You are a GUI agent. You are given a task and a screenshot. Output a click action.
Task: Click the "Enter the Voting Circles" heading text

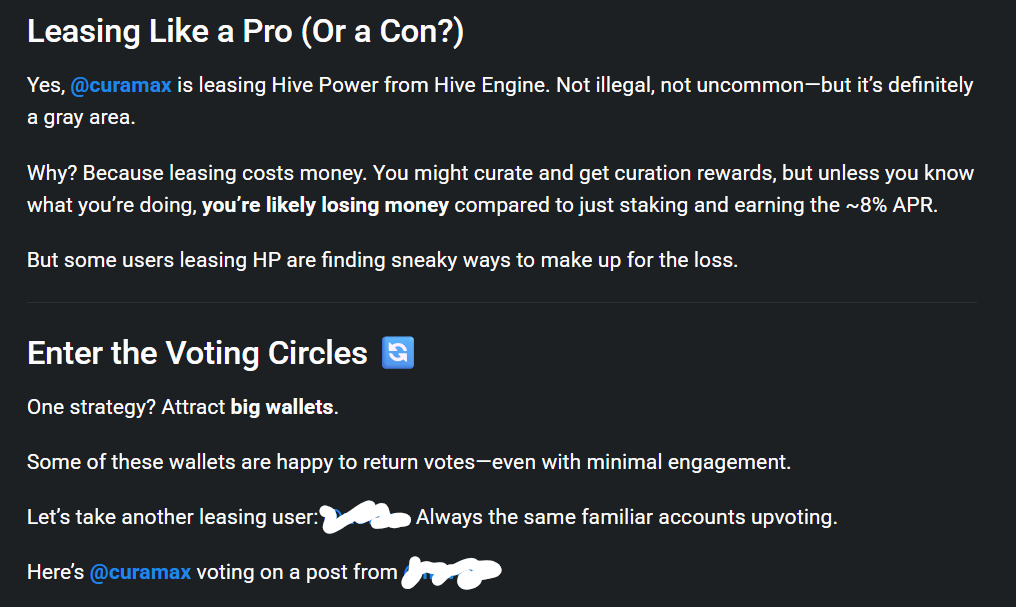[x=198, y=353]
